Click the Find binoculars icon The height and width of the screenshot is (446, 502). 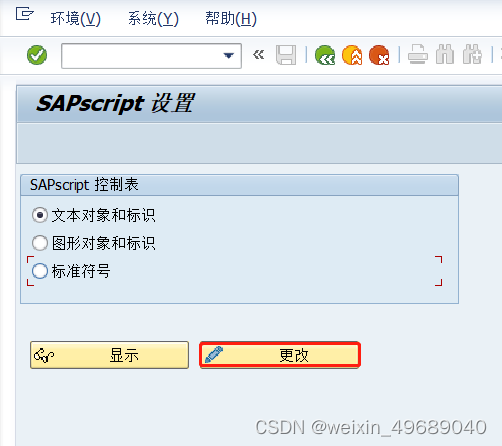click(x=445, y=54)
